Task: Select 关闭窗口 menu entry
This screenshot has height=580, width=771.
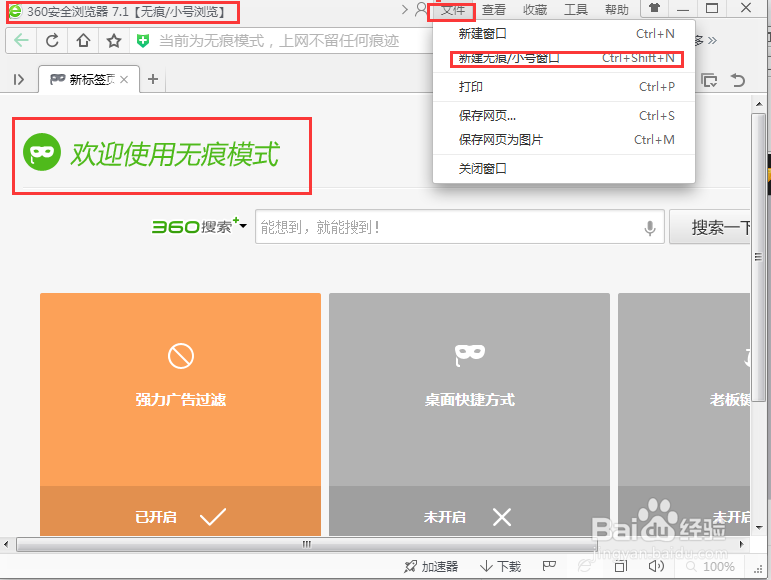Action: click(564, 169)
